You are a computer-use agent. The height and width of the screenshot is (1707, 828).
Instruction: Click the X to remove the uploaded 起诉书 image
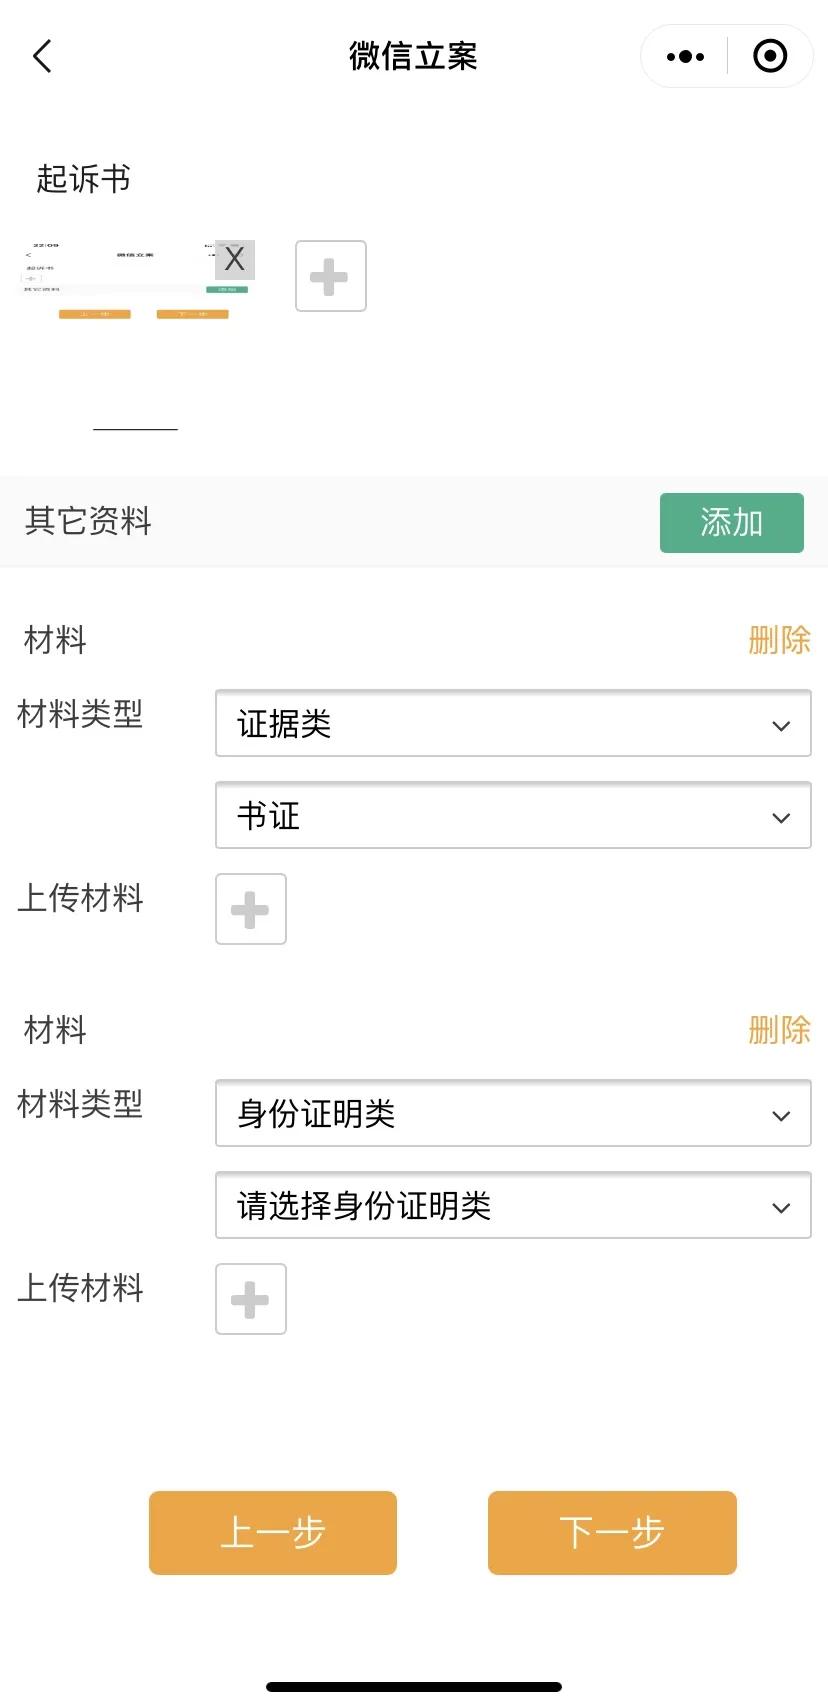(234, 259)
